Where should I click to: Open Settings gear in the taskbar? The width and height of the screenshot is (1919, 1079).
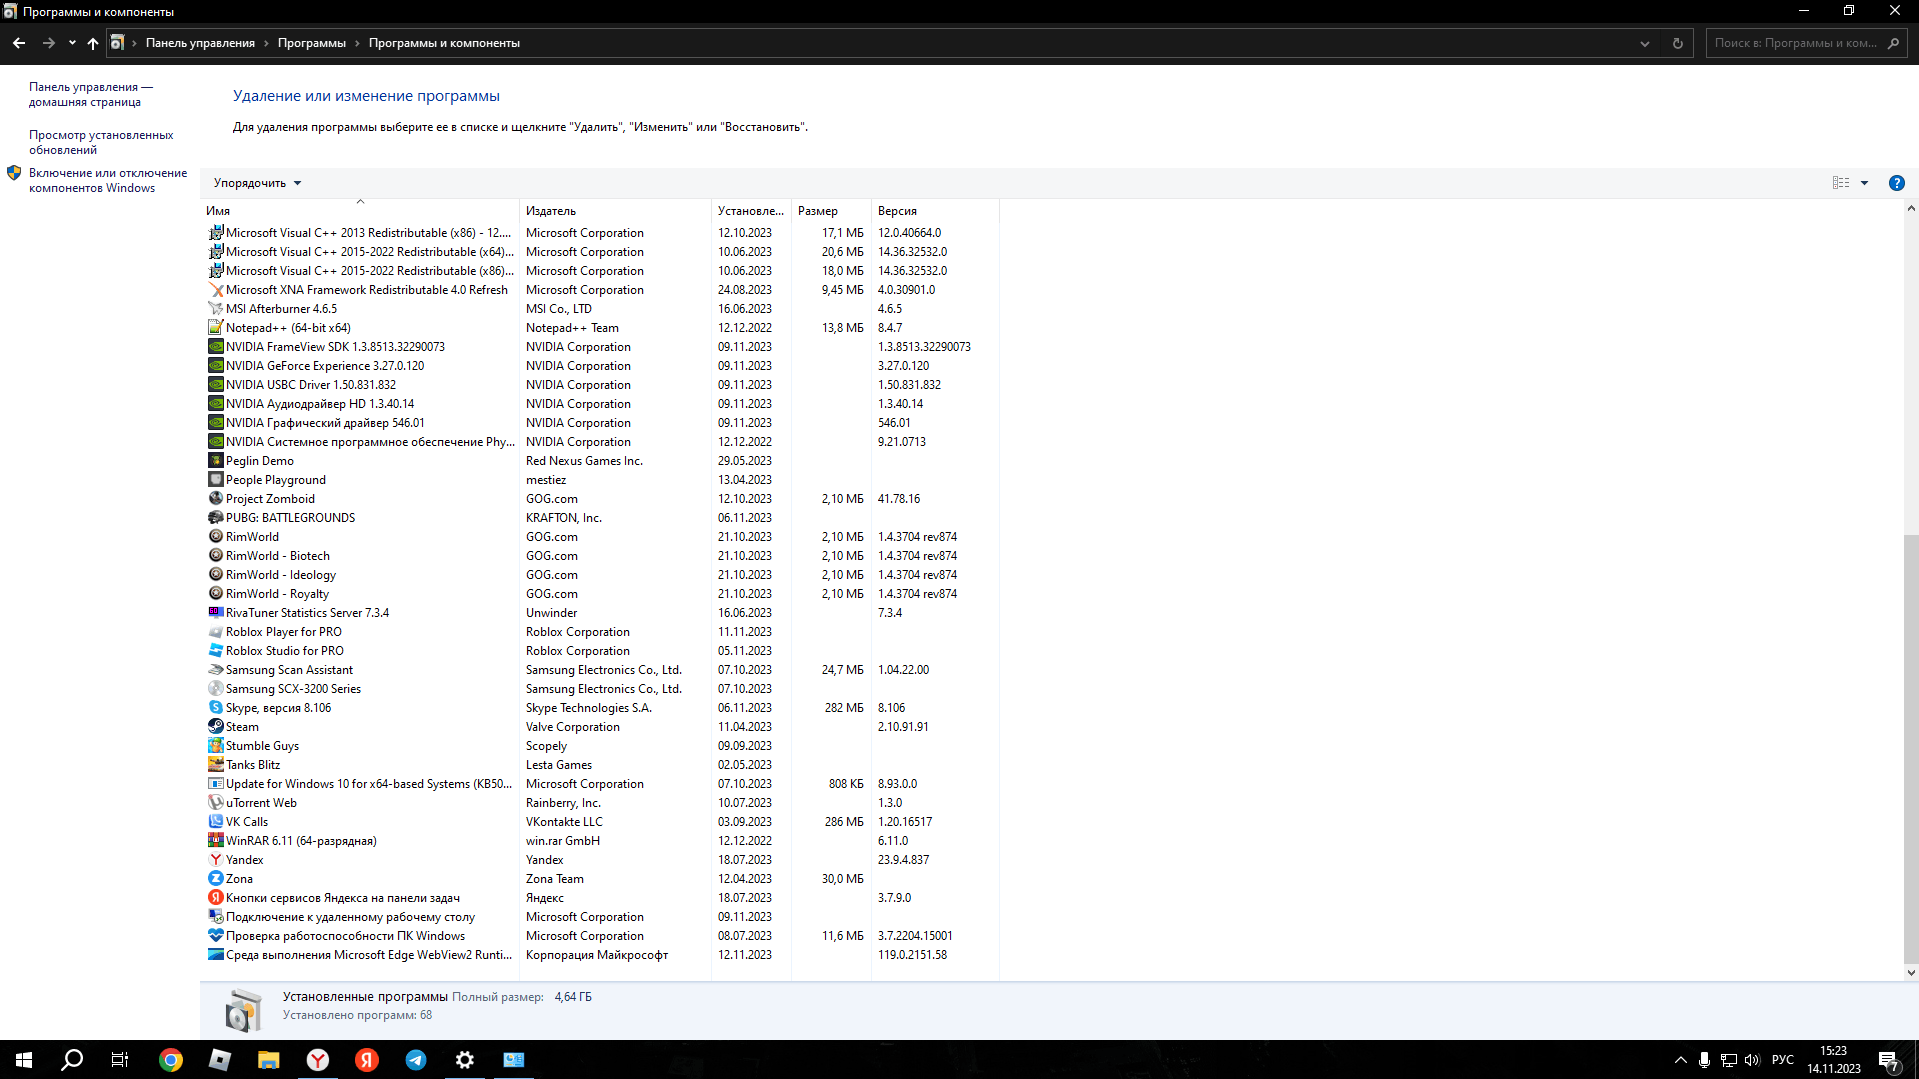point(465,1060)
